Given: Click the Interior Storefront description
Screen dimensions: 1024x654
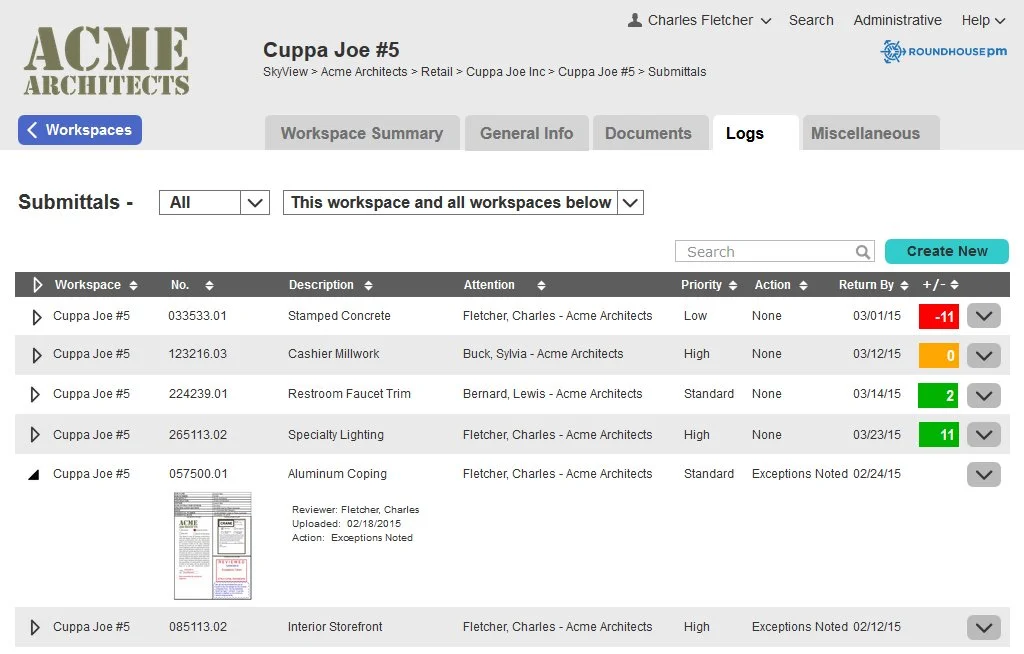Looking at the screenshot, I should (x=335, y=627).
